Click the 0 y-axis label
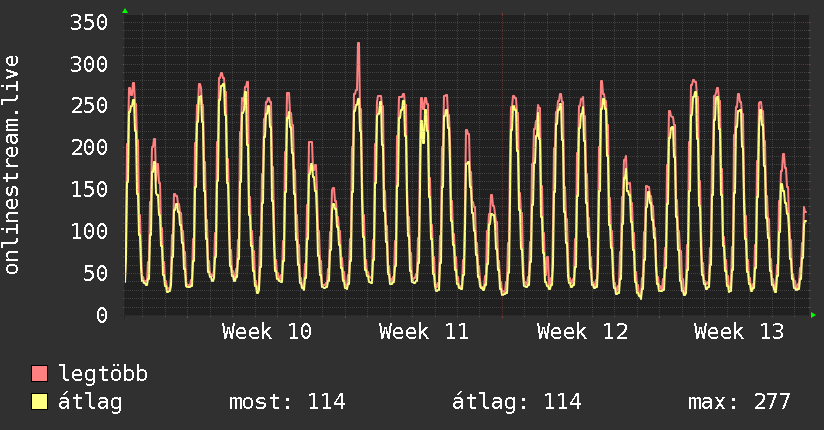824x430 pixels. point(101,315)
